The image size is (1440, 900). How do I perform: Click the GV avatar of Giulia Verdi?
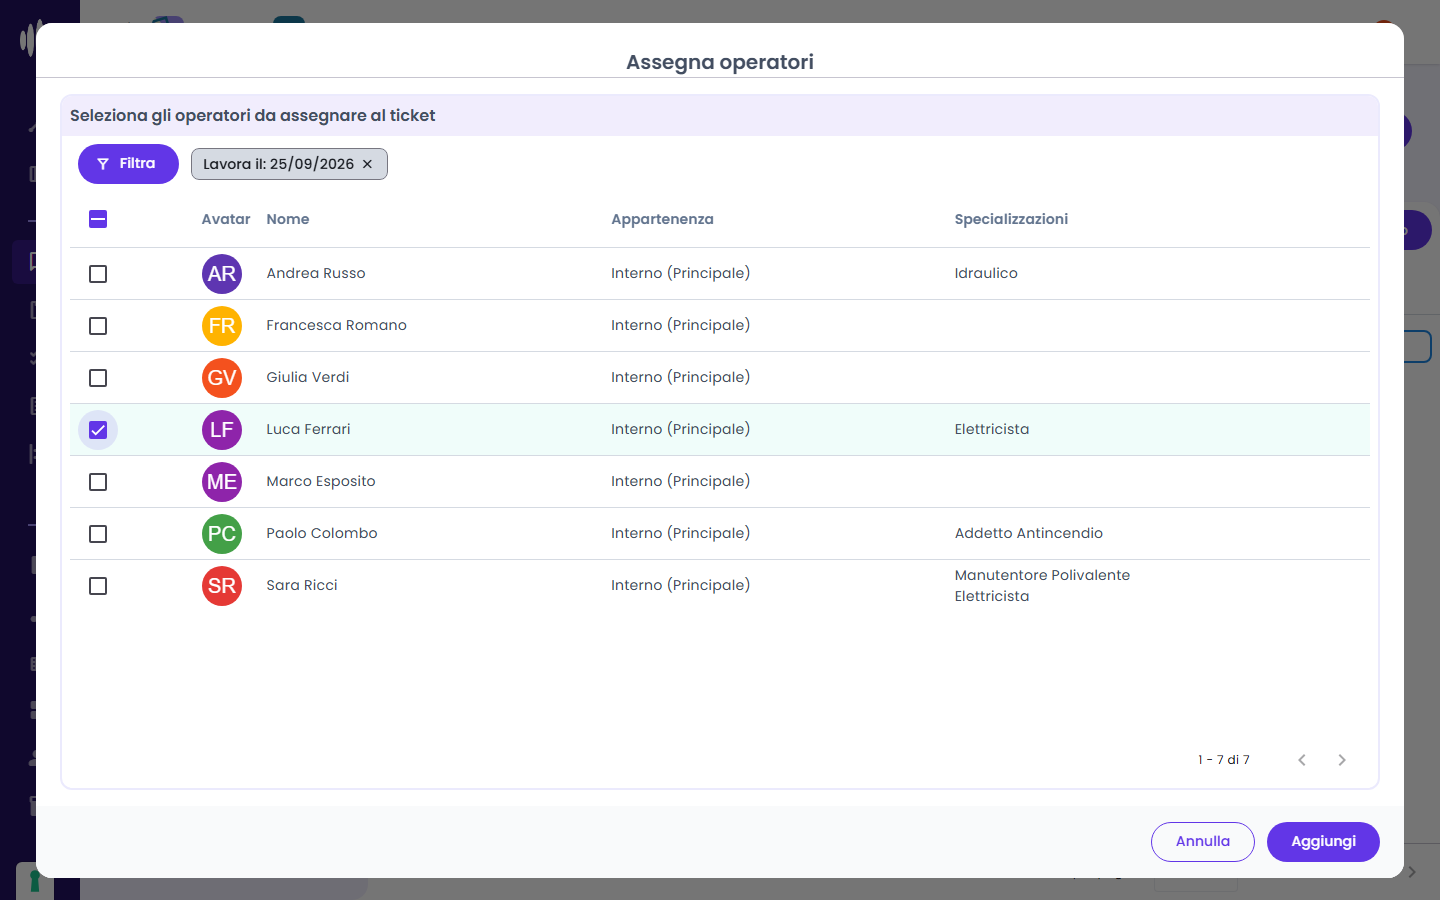(x=222, y=378)
